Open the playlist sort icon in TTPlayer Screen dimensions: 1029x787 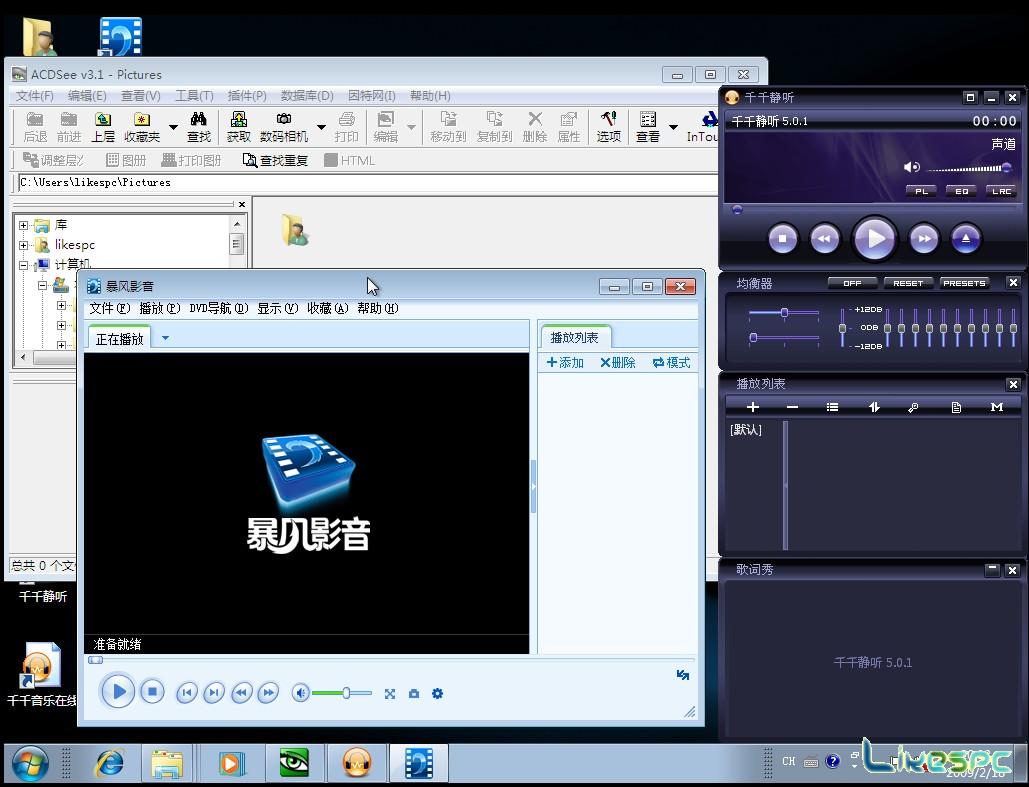[x=872, y=407]
